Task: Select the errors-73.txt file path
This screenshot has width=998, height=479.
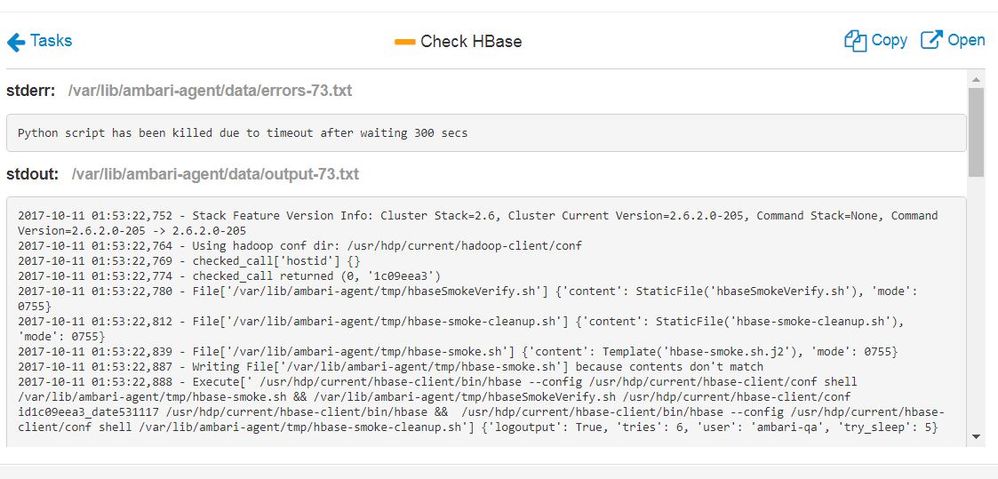Action: click(210, 92)
